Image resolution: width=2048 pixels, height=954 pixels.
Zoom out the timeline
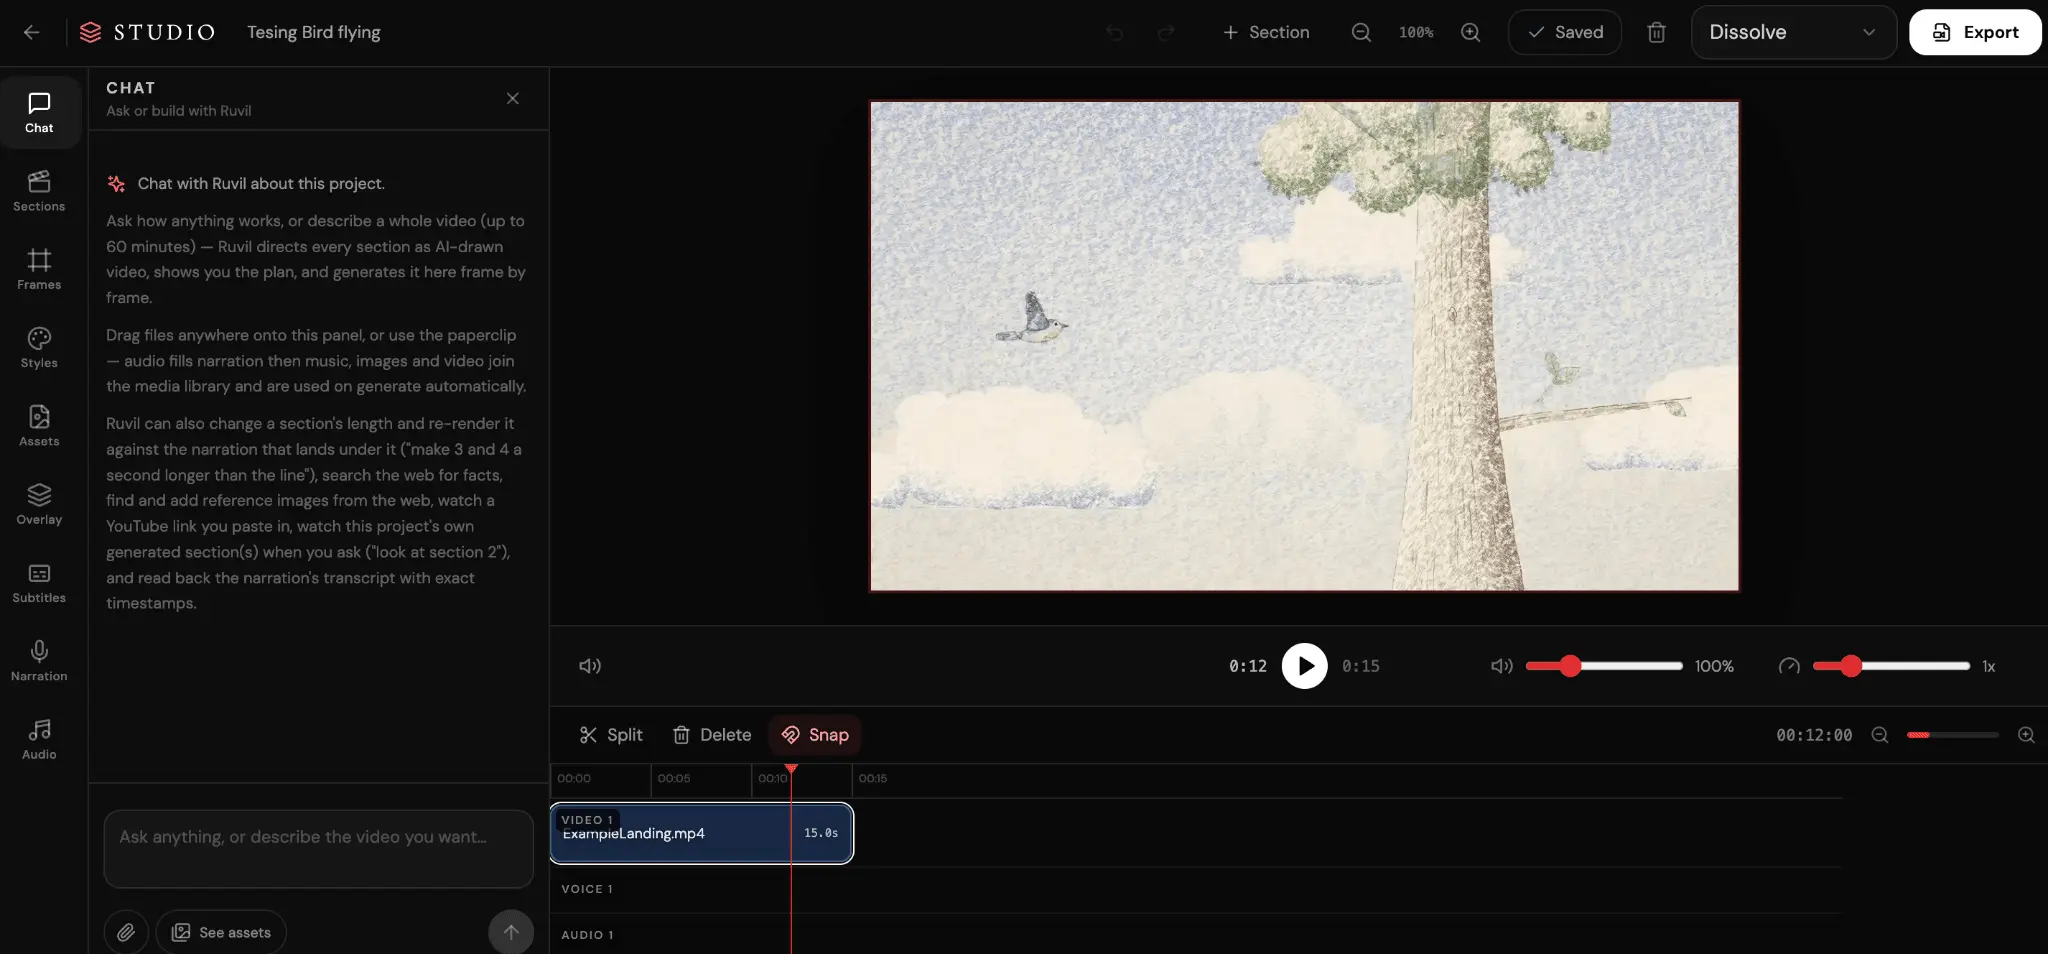(1880, 735)
